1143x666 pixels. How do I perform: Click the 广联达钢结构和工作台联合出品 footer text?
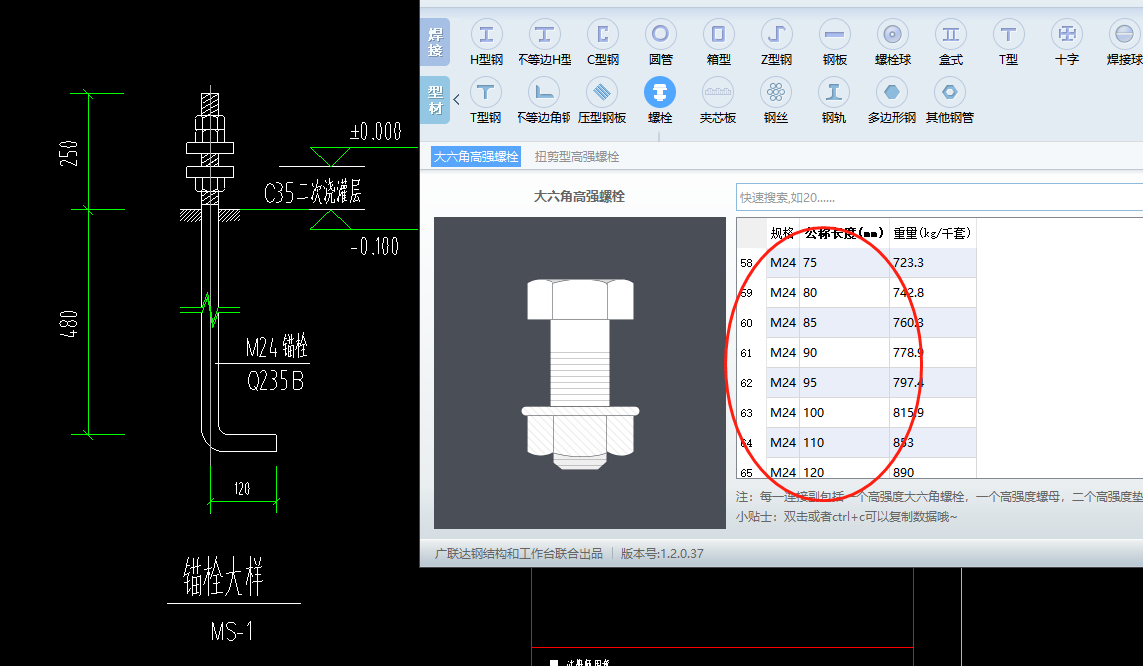[x=518, y=554]
